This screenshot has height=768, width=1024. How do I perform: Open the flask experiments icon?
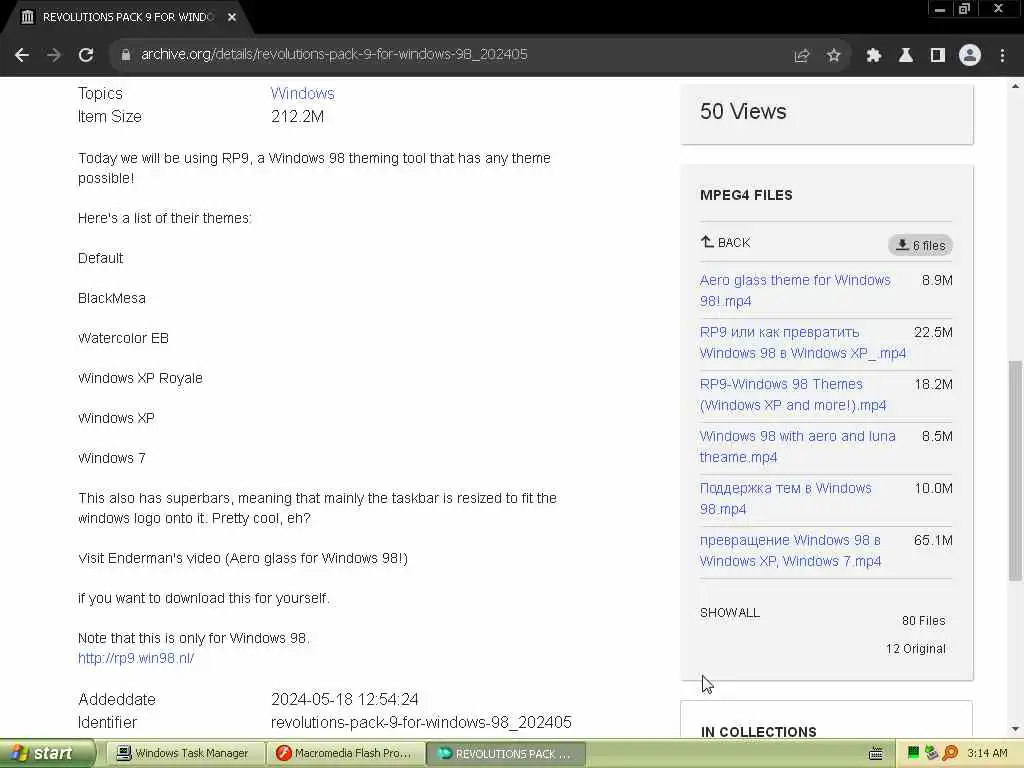coord(906,56)
